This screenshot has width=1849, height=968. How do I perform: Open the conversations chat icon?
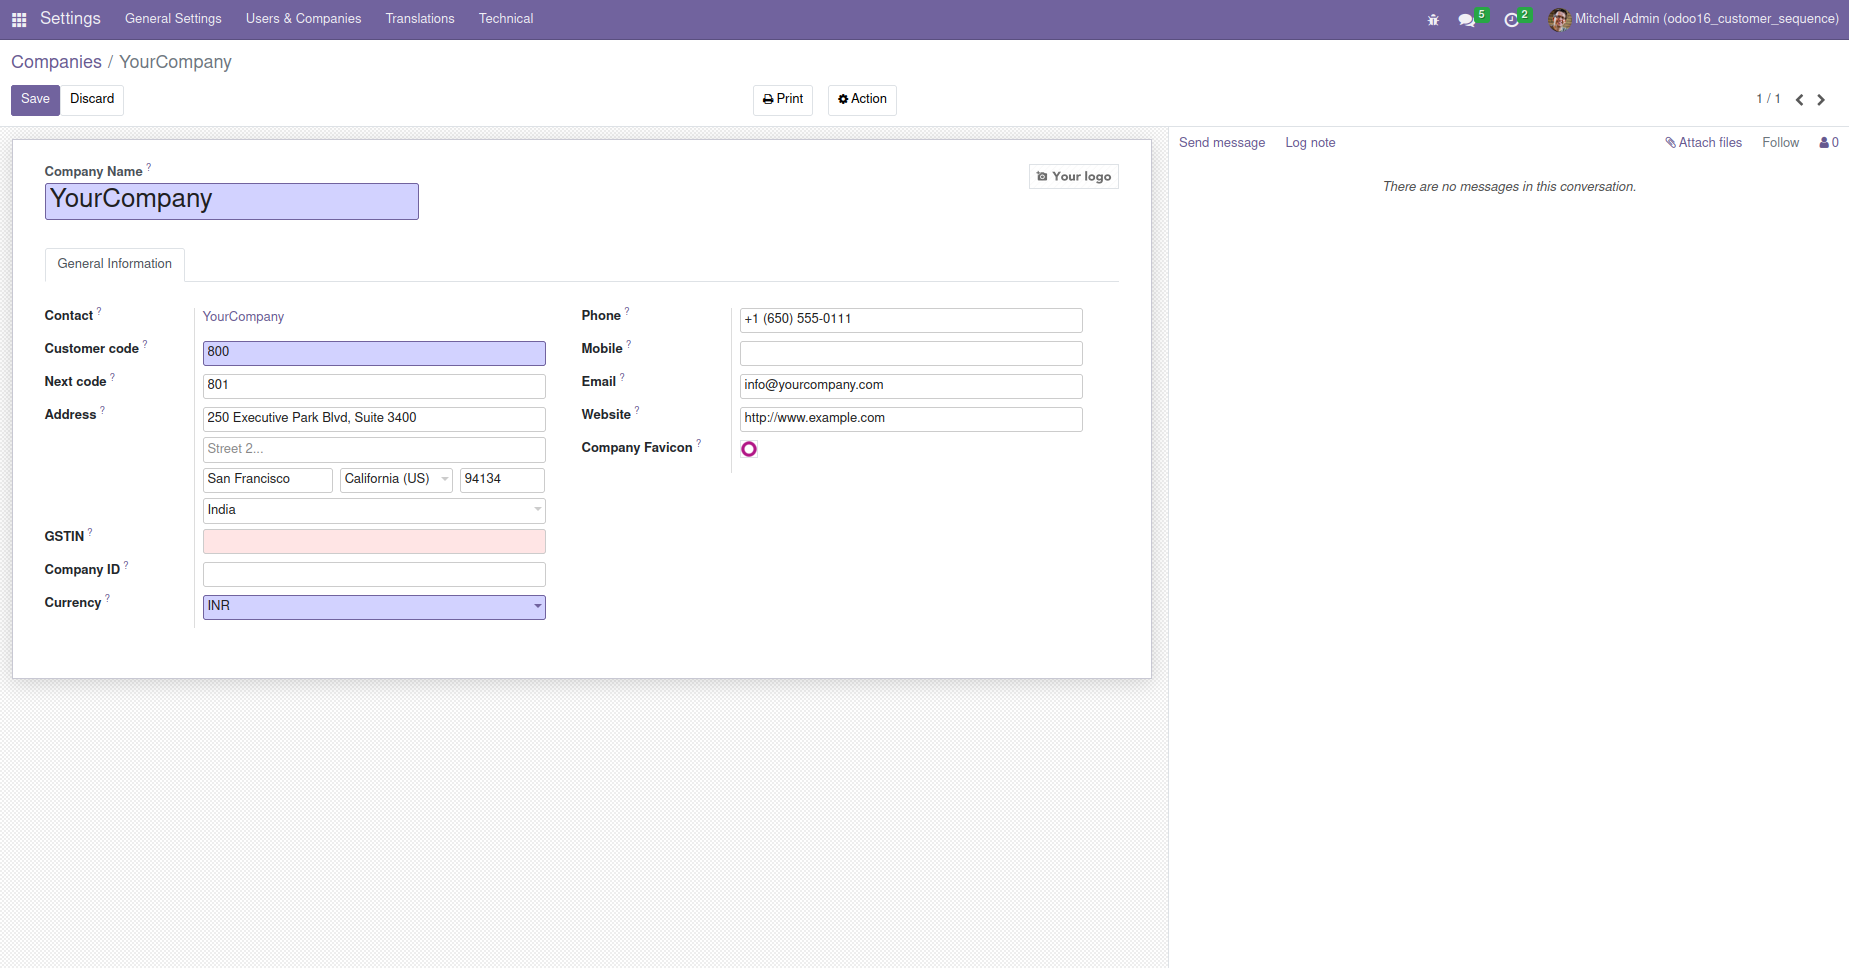[x=1467, y=19]
